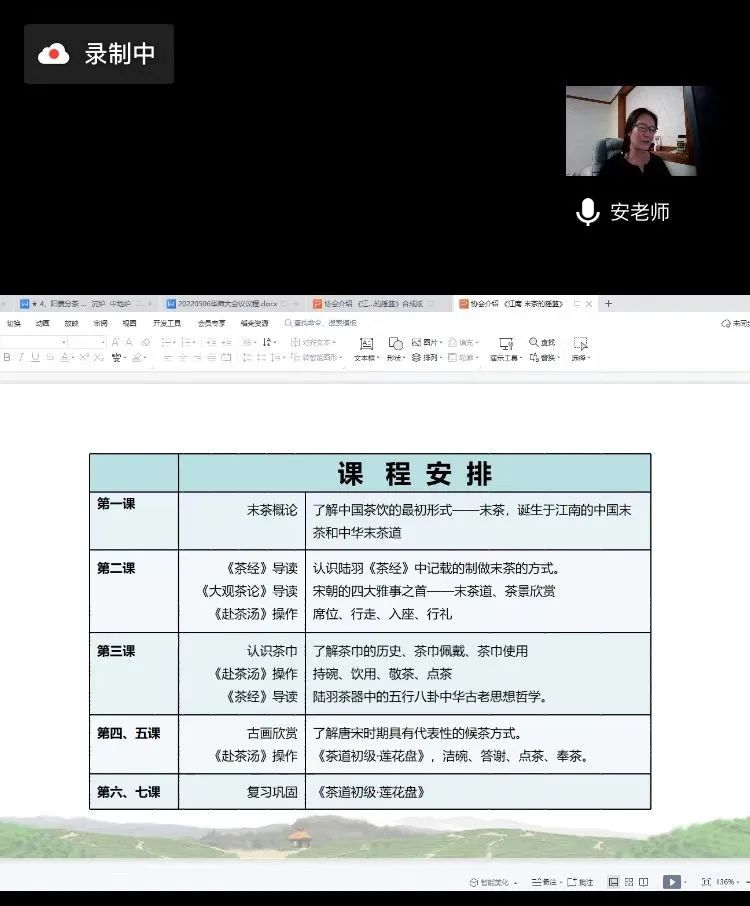Image resolution: width=750 pixels, height=906 pixels.
Task: Toggle the notes (备注) pane
Action: point(546,882)
